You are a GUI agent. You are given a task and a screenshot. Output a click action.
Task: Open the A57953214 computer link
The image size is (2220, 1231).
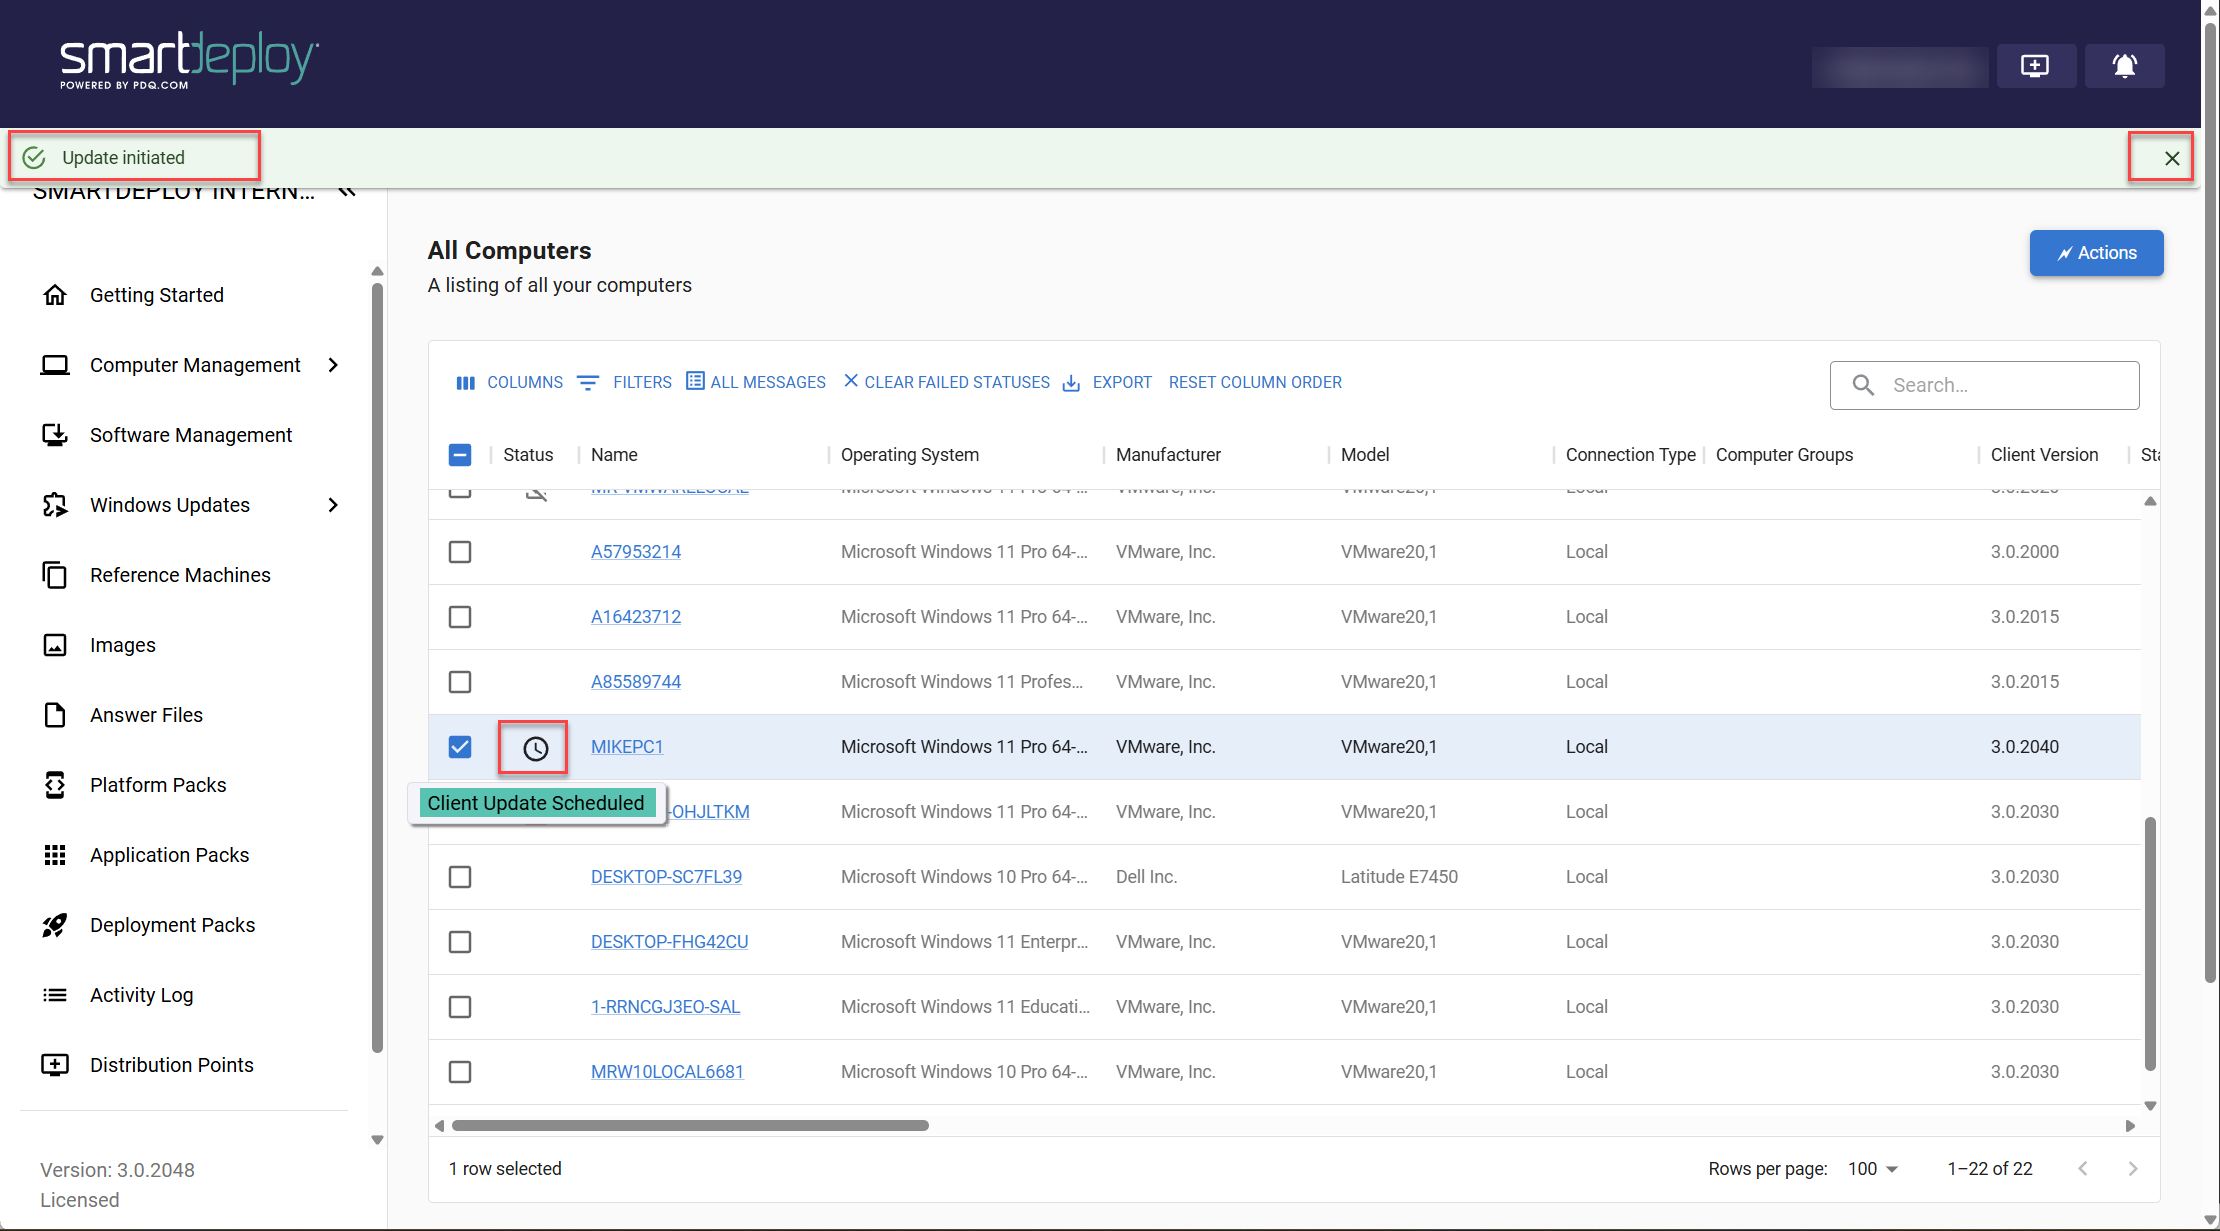[636, 552]
